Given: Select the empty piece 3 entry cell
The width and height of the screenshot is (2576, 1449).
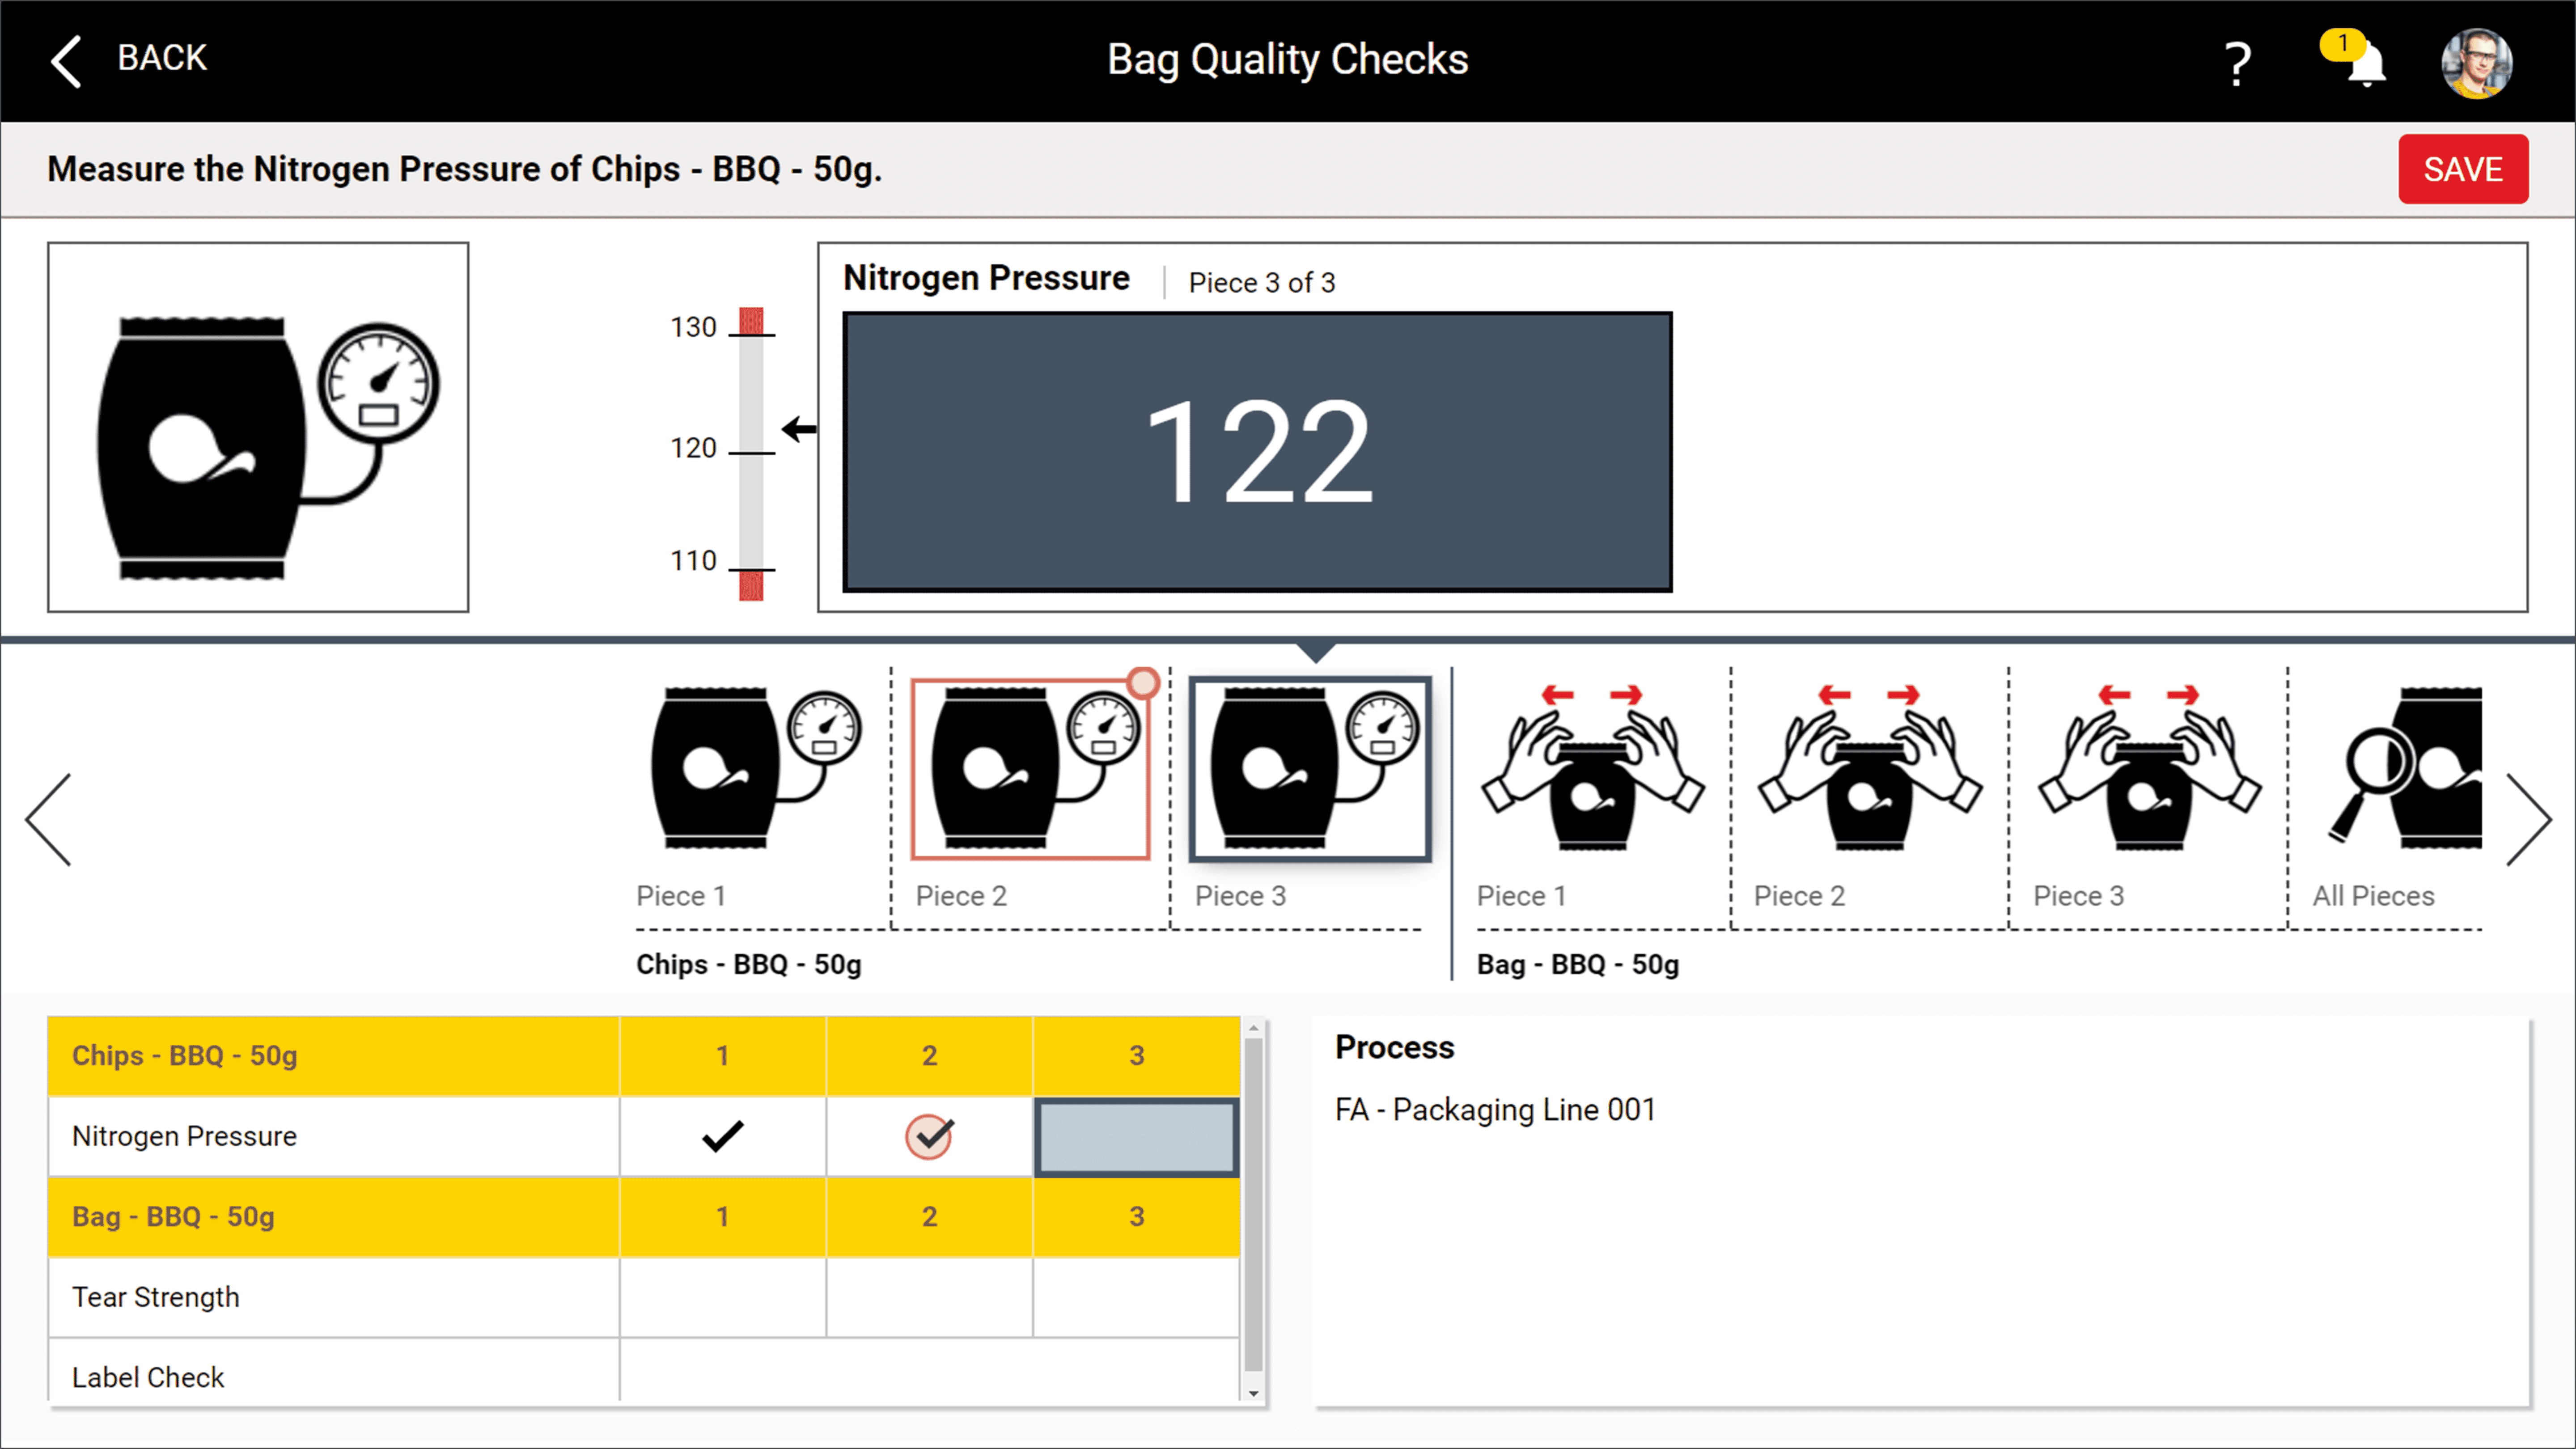Looking at the screenshot, I should click(x=1136, y=1136).
